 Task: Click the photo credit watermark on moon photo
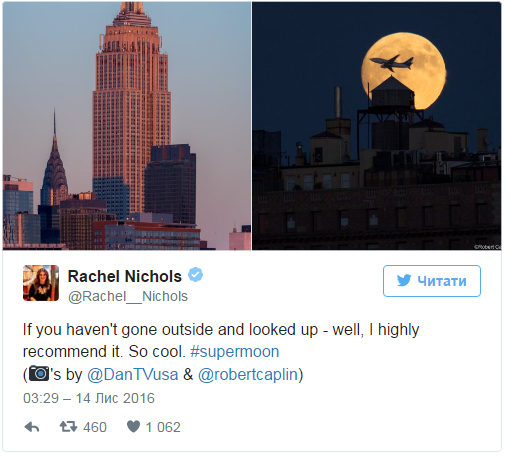point(487,247)
